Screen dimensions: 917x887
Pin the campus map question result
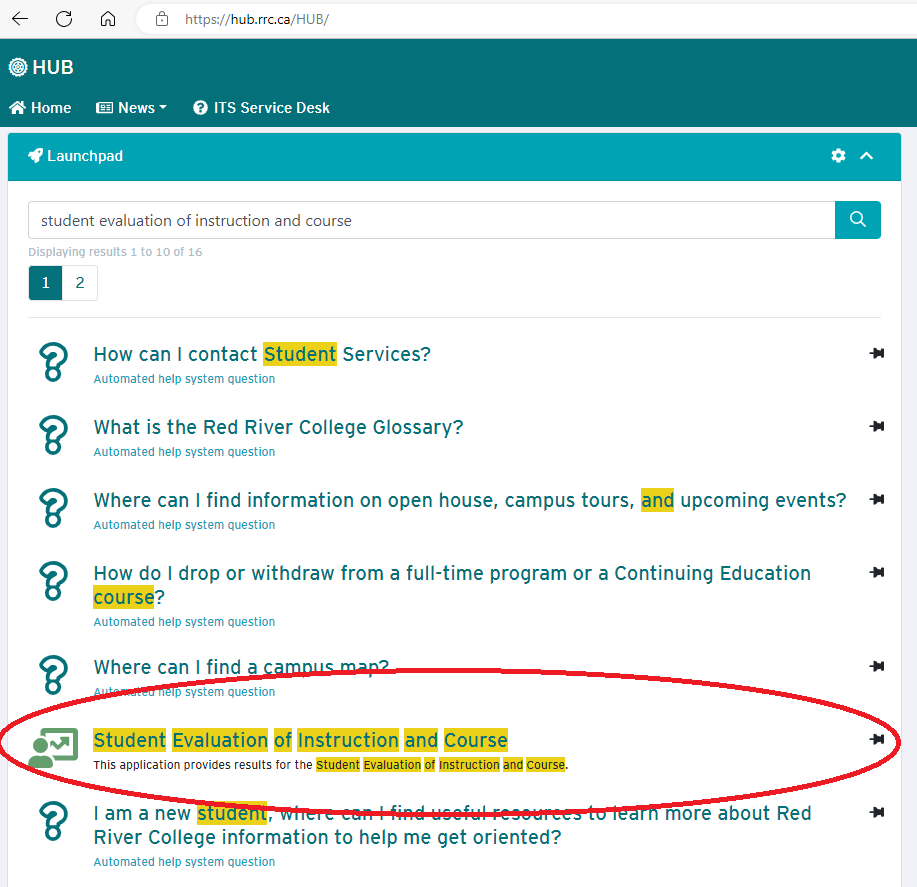[877, 666]
